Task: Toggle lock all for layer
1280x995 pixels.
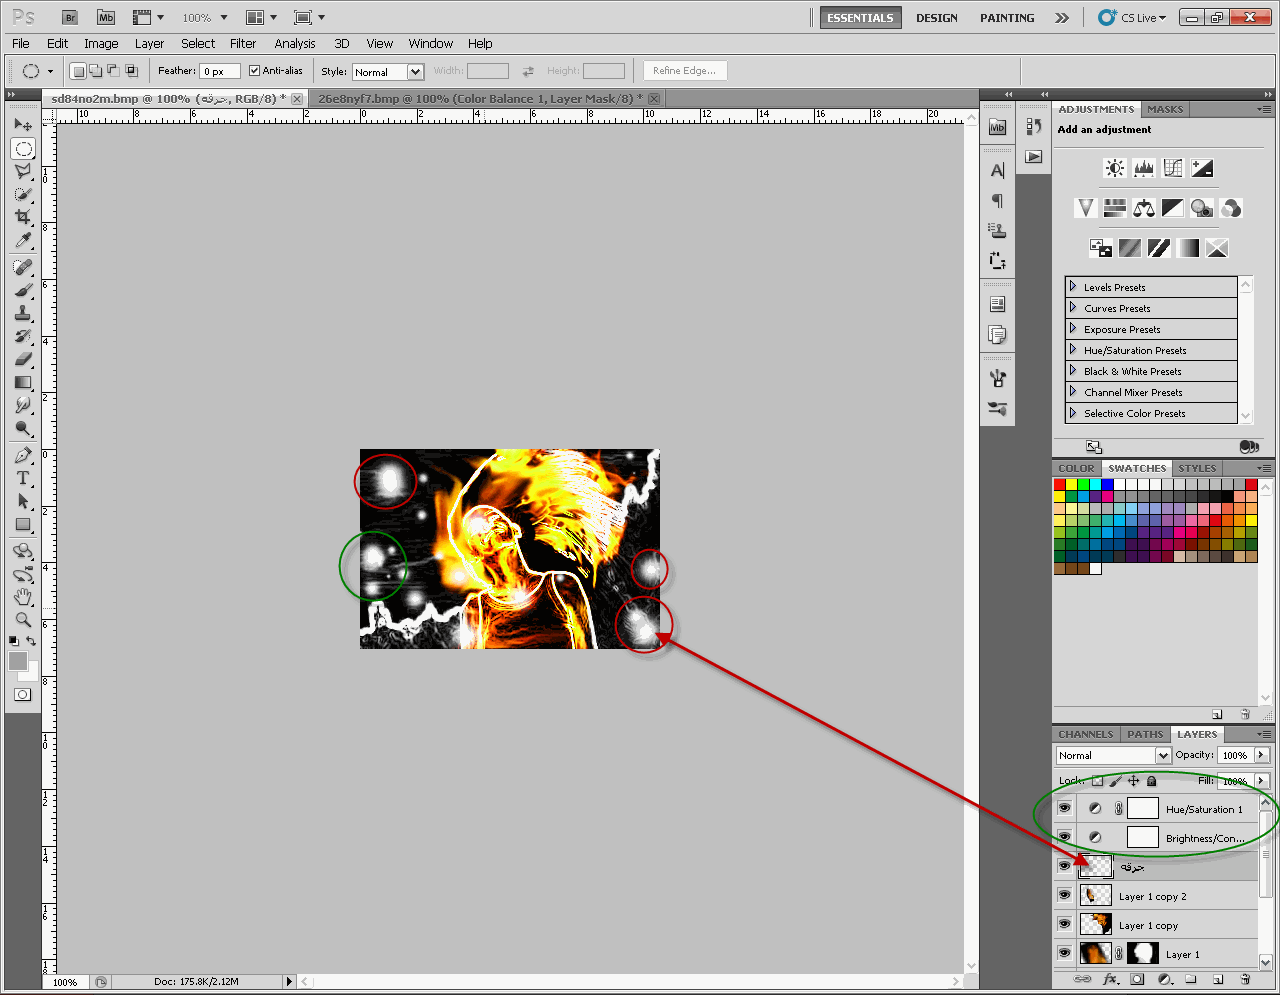Action: 1152,781
